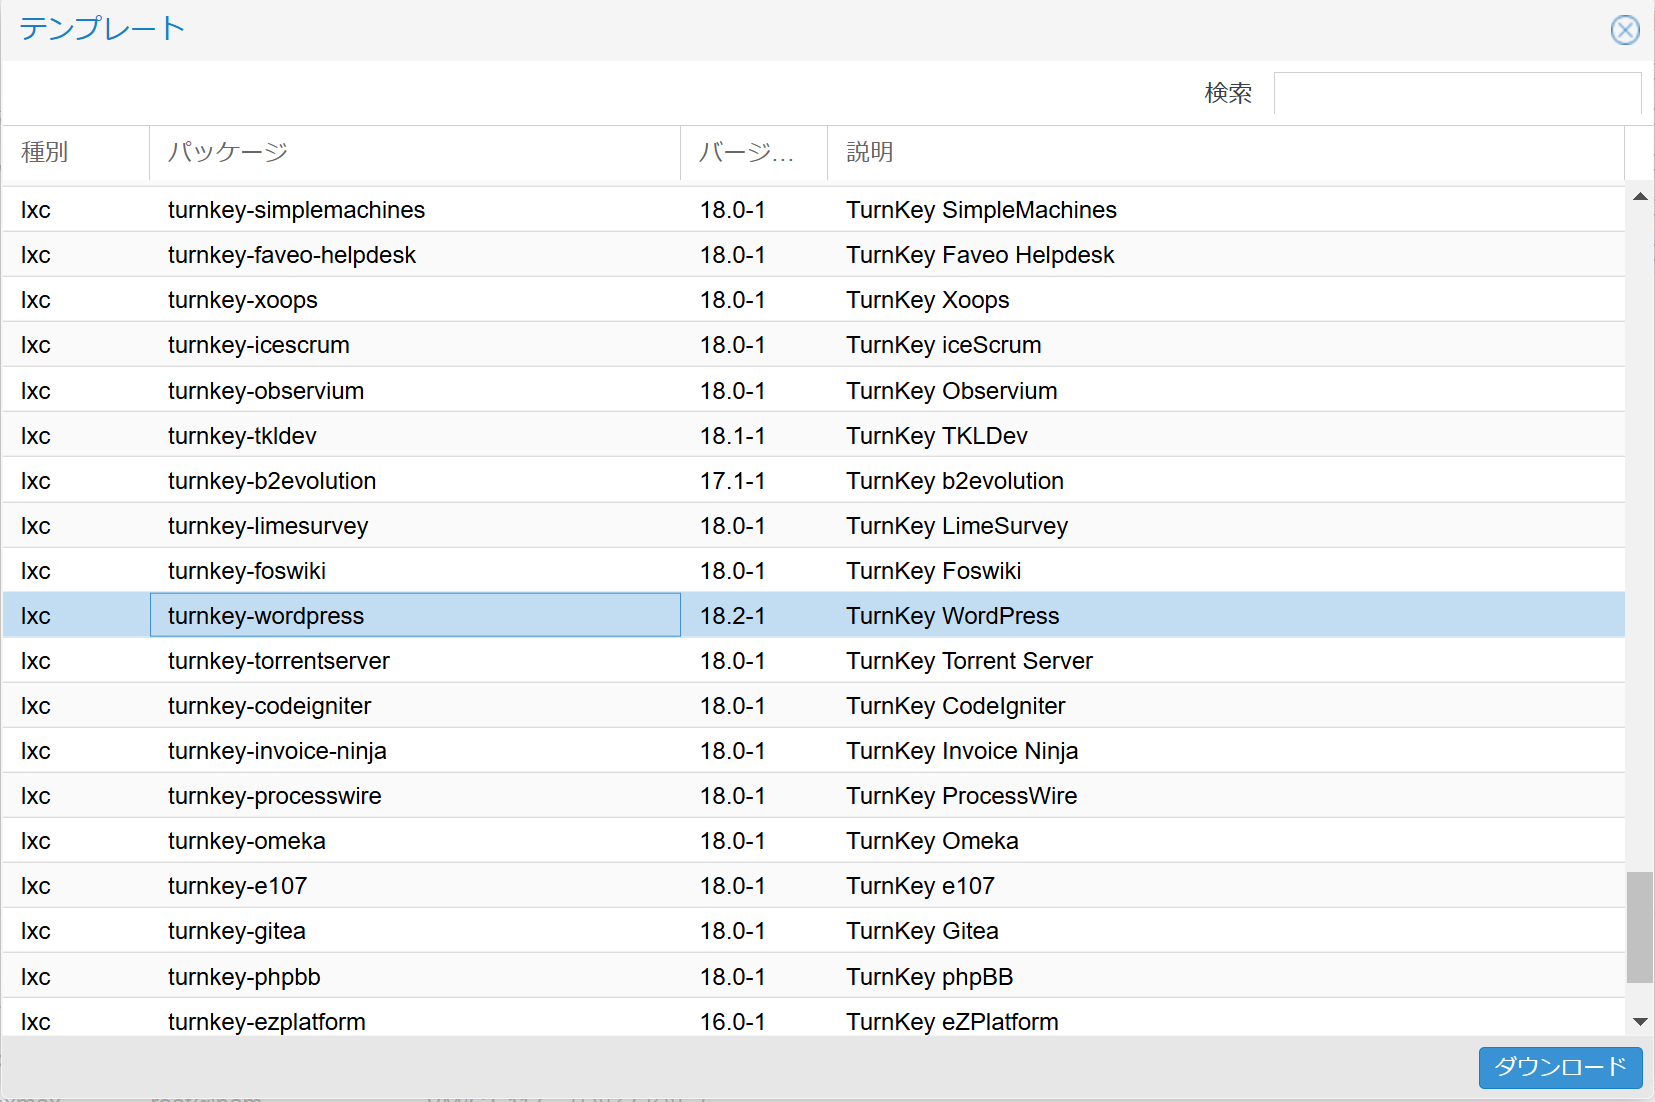Click the TurnKey Omeka description
1655x1102 pixels.
(932, 841)
